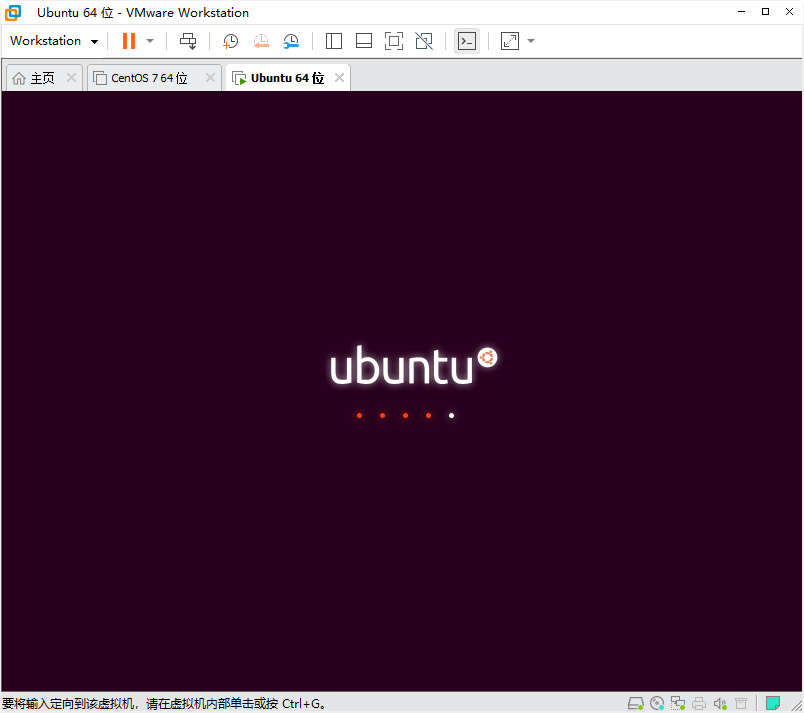The height and width of the screenshot is (713, 804).
Task: Minimize the VMware Workstation window
Action: coord(741,12)
